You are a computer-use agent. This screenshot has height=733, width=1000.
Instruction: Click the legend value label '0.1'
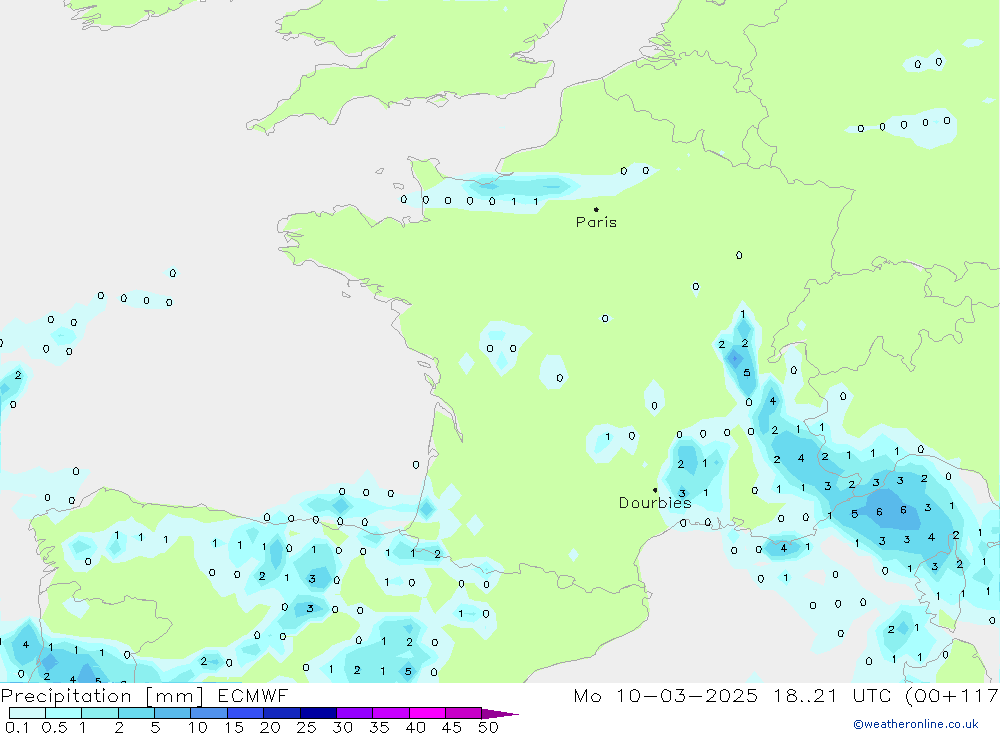click(17, 727)
